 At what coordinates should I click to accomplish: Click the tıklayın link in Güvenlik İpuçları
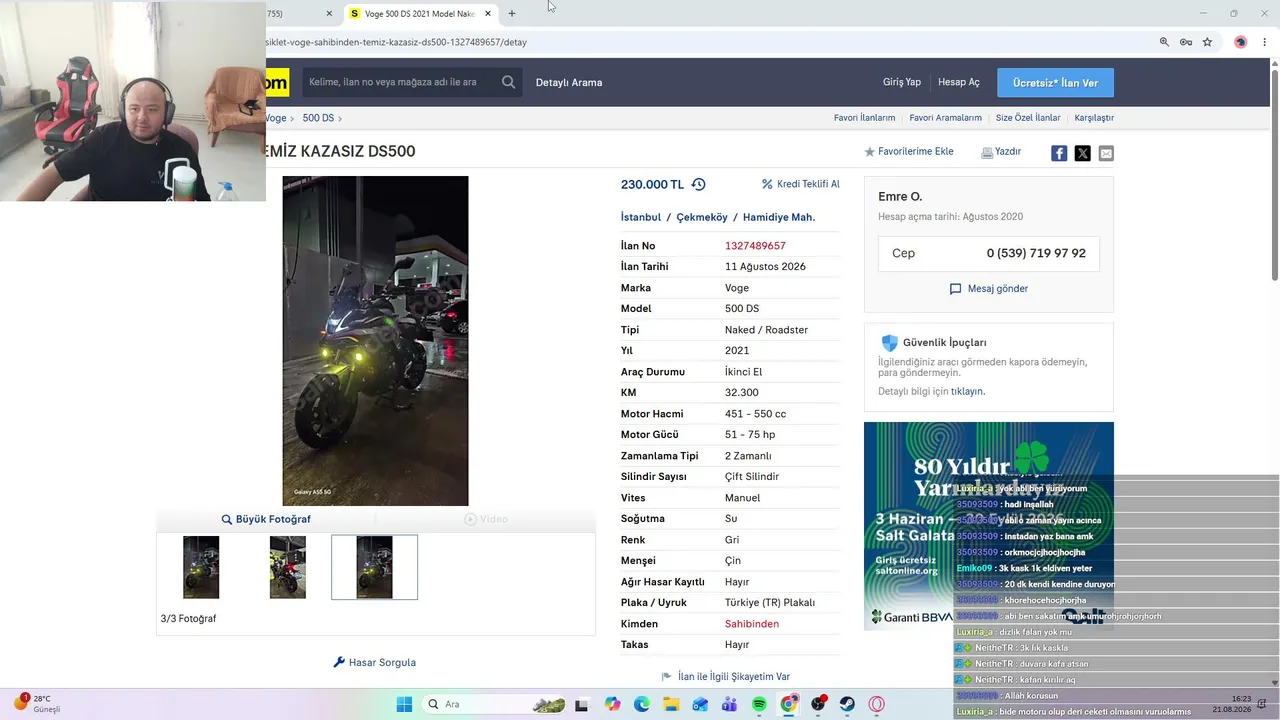[968, 391]
